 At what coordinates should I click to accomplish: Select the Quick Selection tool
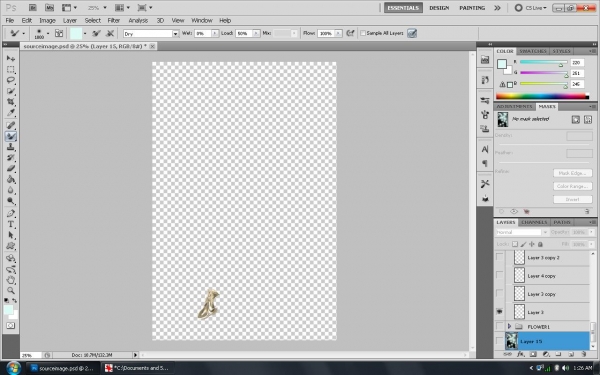point(11,91)
